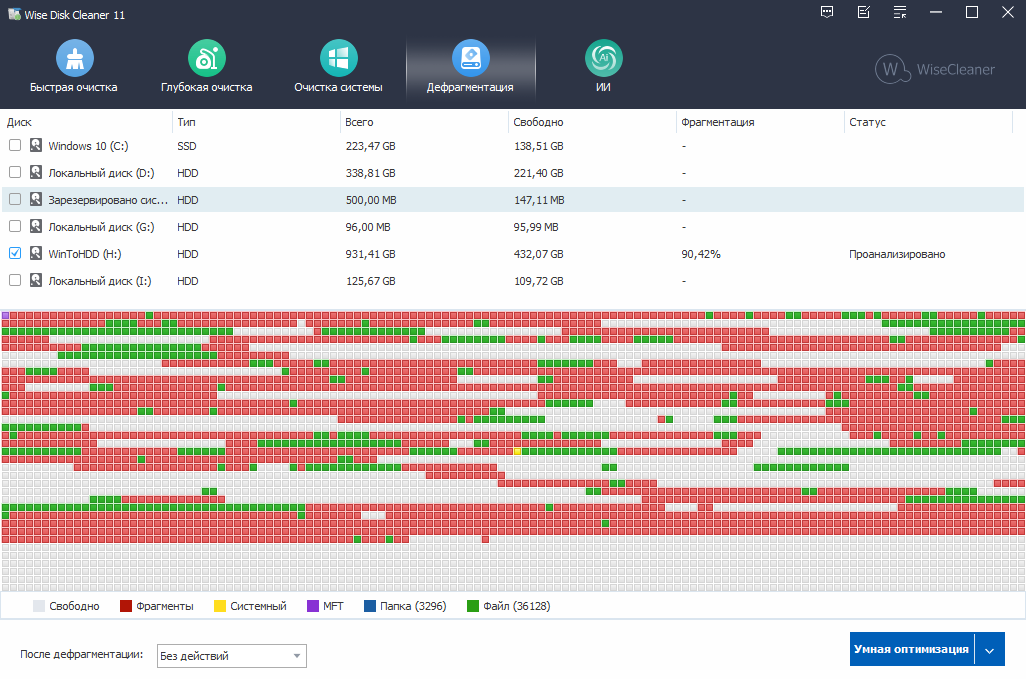
Task: Click the edit note icon in title bar
Action: point(864,12)
